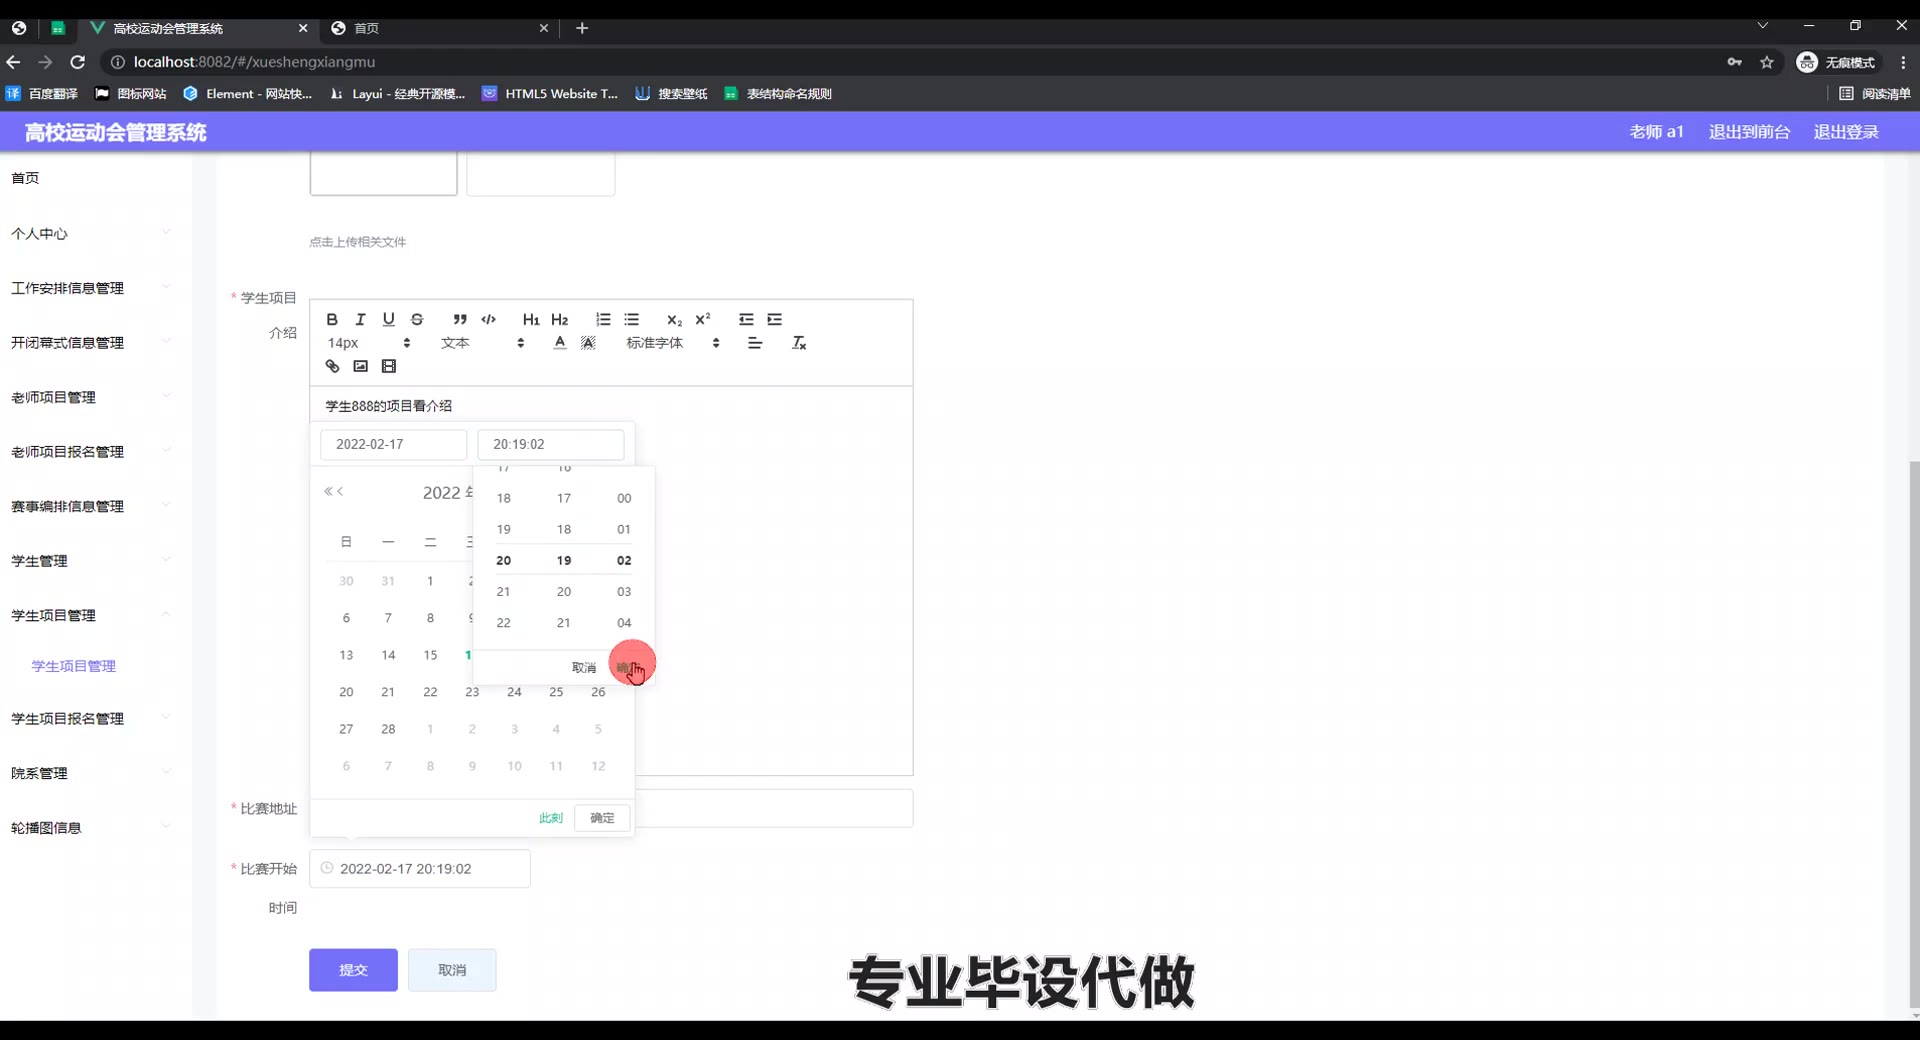Click the 退出到前台 link

click(1749, 132)
